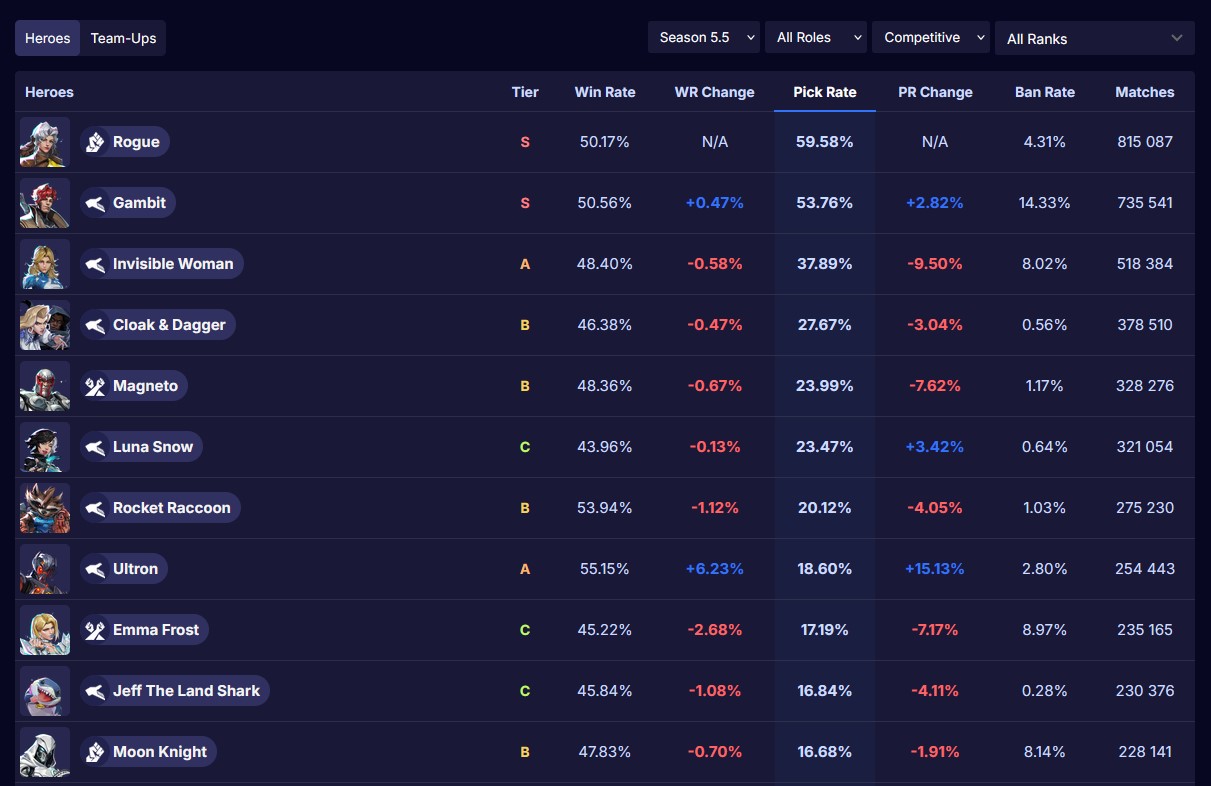The image size is (1211, 786).
Task: Open Cloak & Dagger's hero portrait
Action: (45, 325)
